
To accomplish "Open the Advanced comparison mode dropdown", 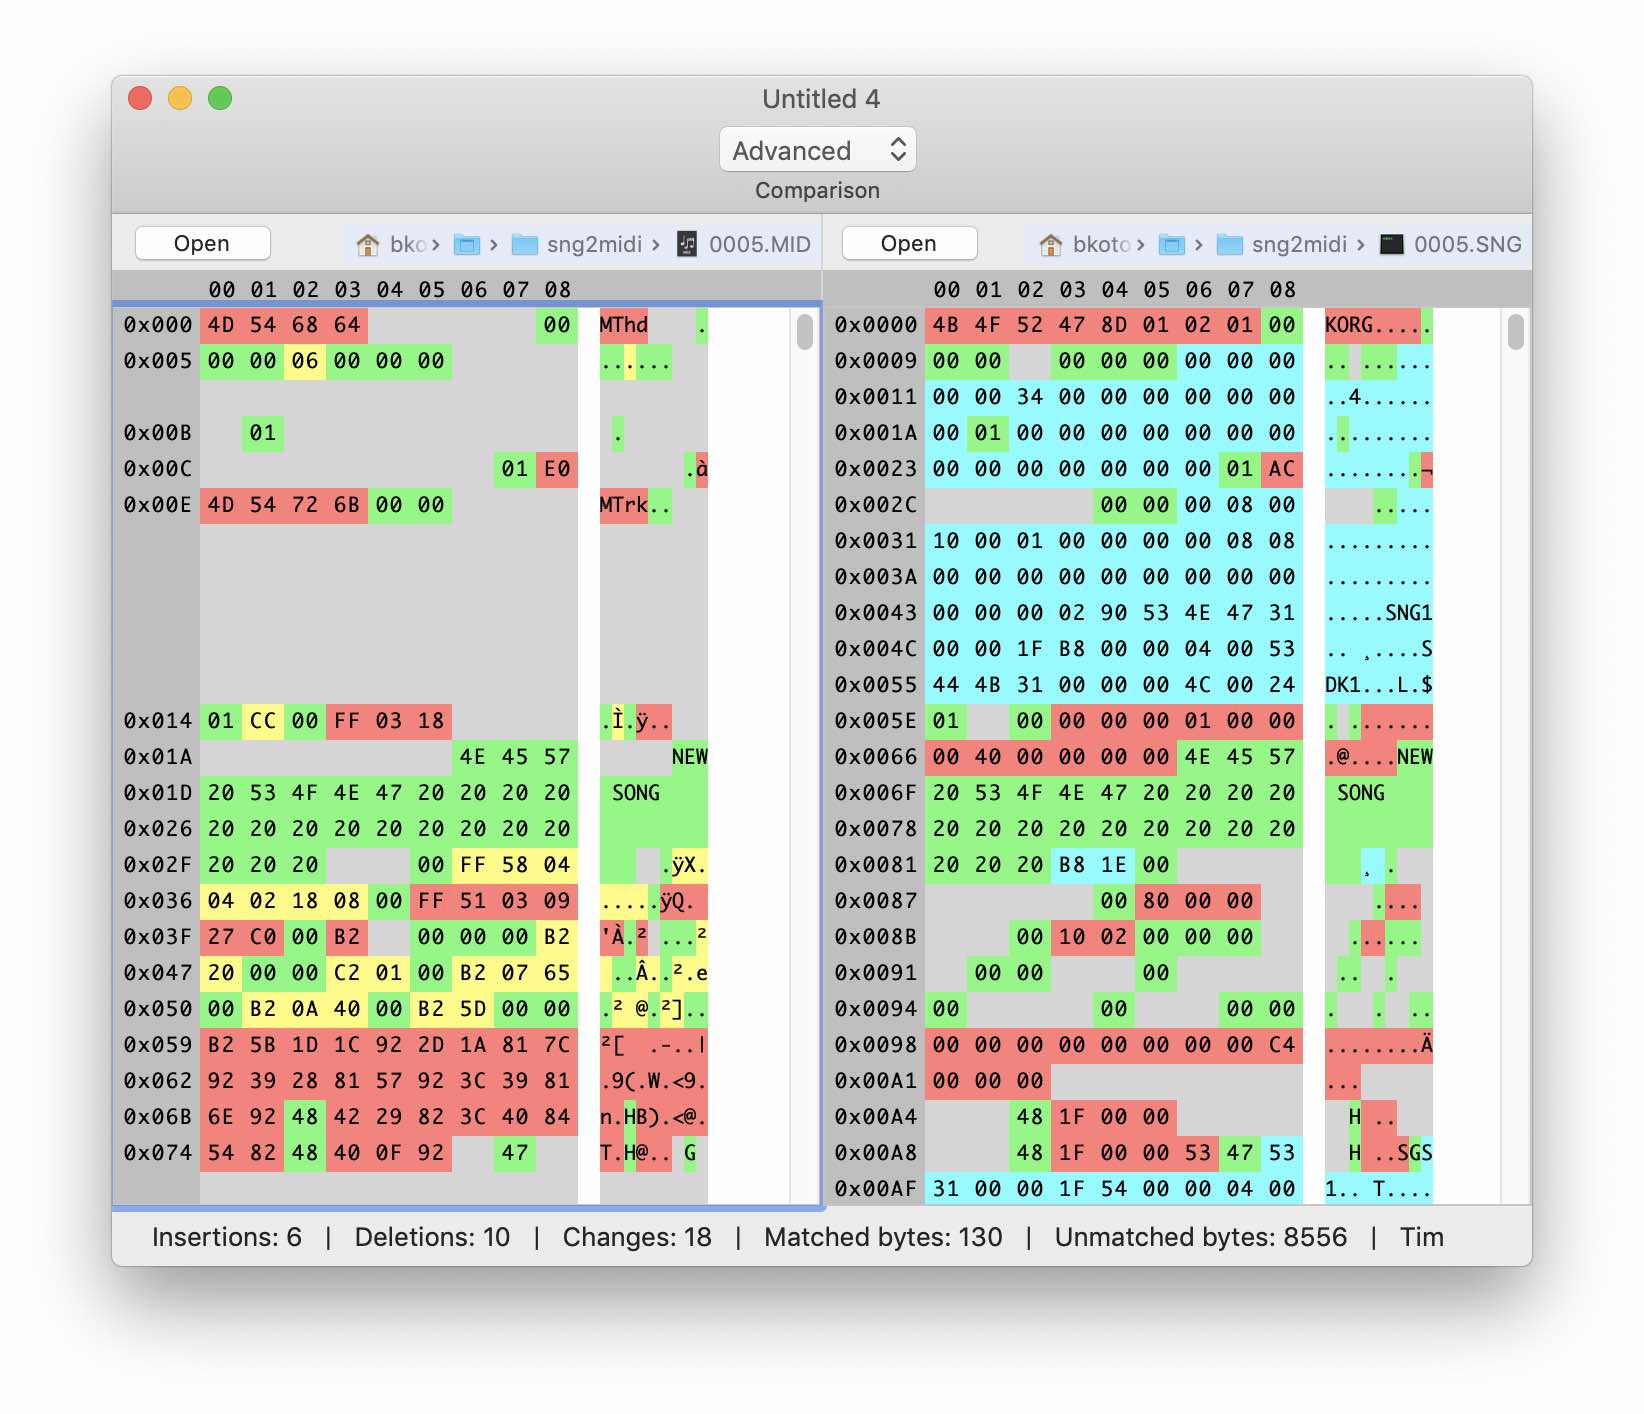I will (818, 150).
